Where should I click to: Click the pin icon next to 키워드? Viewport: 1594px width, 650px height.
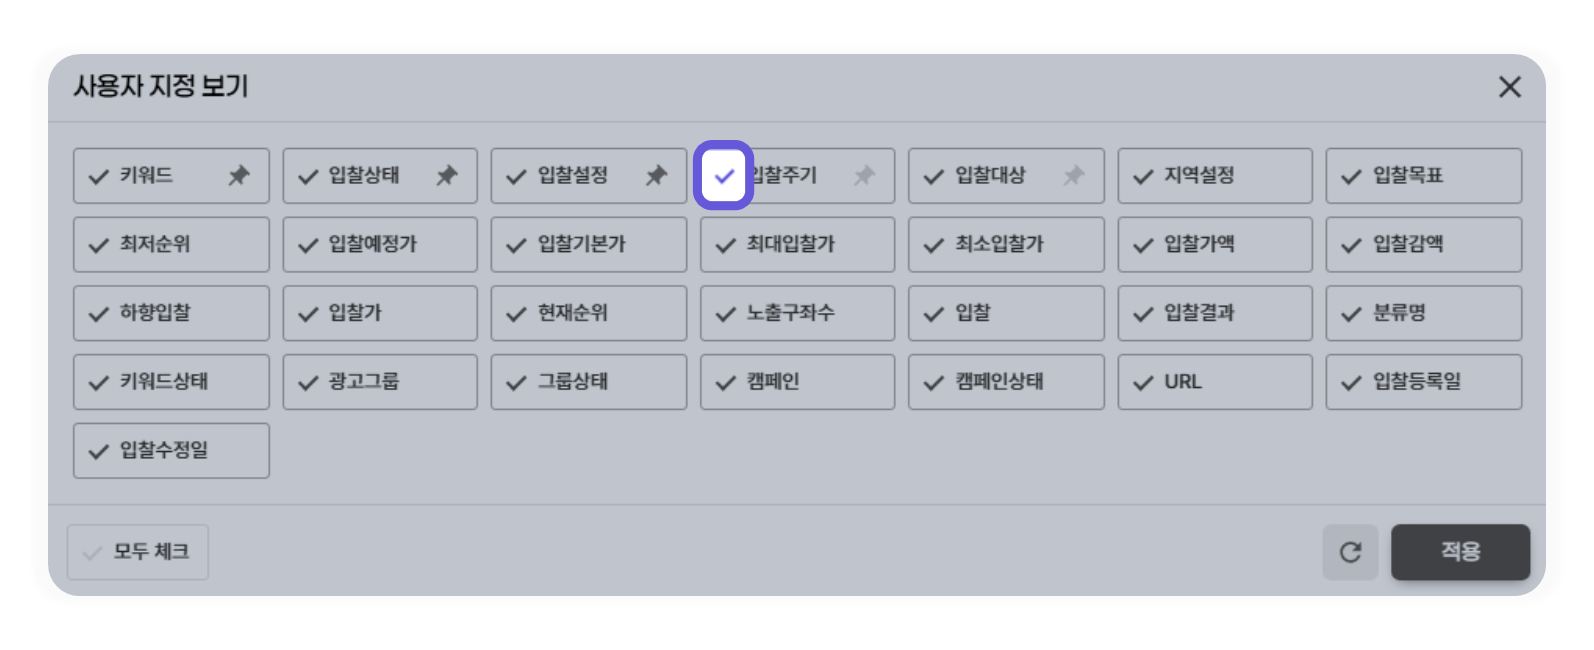tap(238, 176)
